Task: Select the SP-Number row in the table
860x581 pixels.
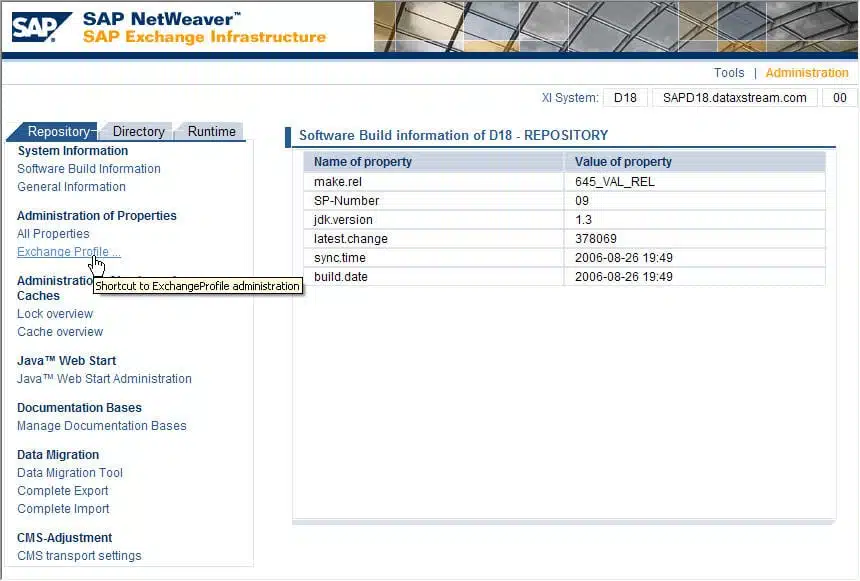Action: [432, 200]
